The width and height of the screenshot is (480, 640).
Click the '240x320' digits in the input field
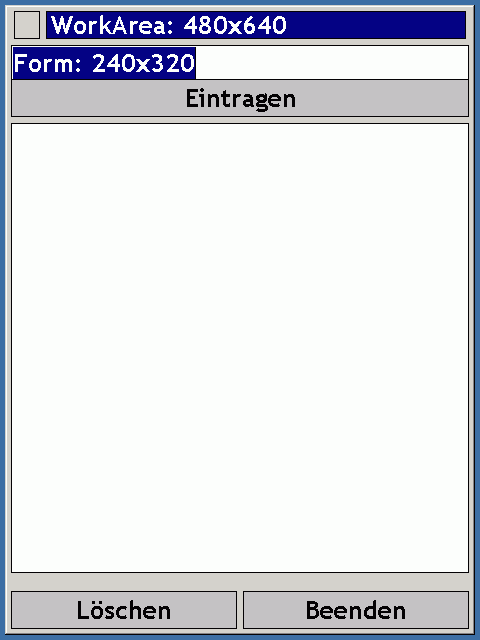(143, 64)
